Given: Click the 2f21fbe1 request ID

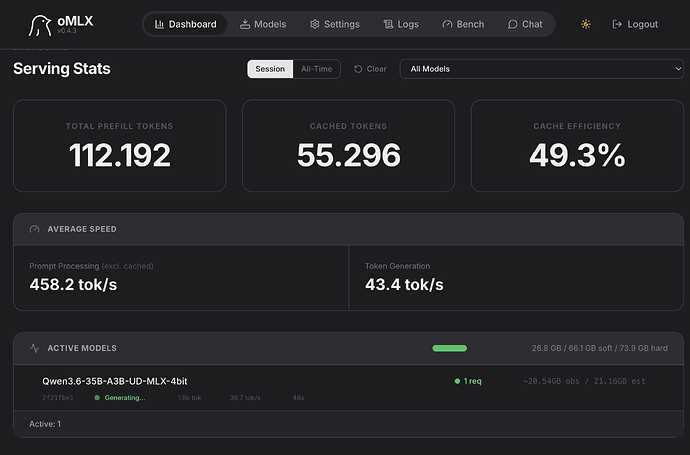Looking at the screenshot, I should pyautogui.click(x=58, y=398).
